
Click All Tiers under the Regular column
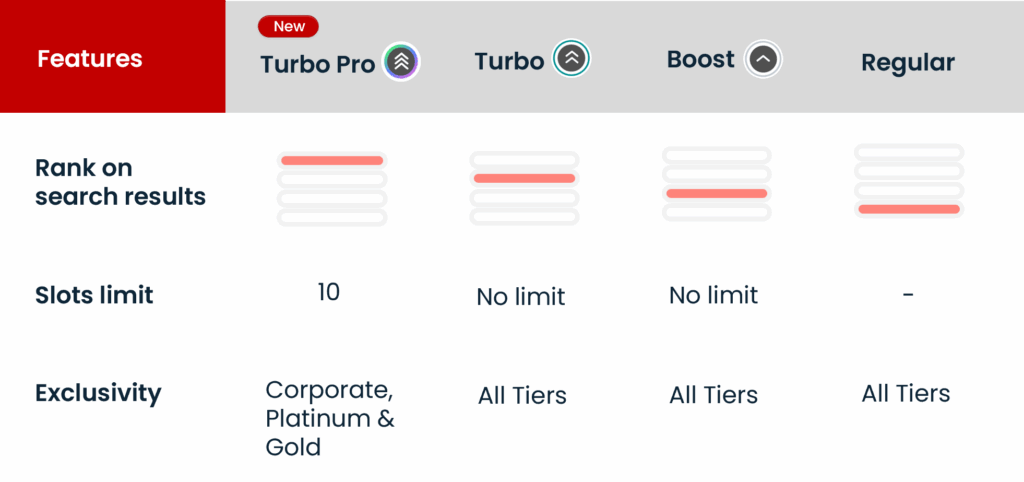tap(906, 393)
